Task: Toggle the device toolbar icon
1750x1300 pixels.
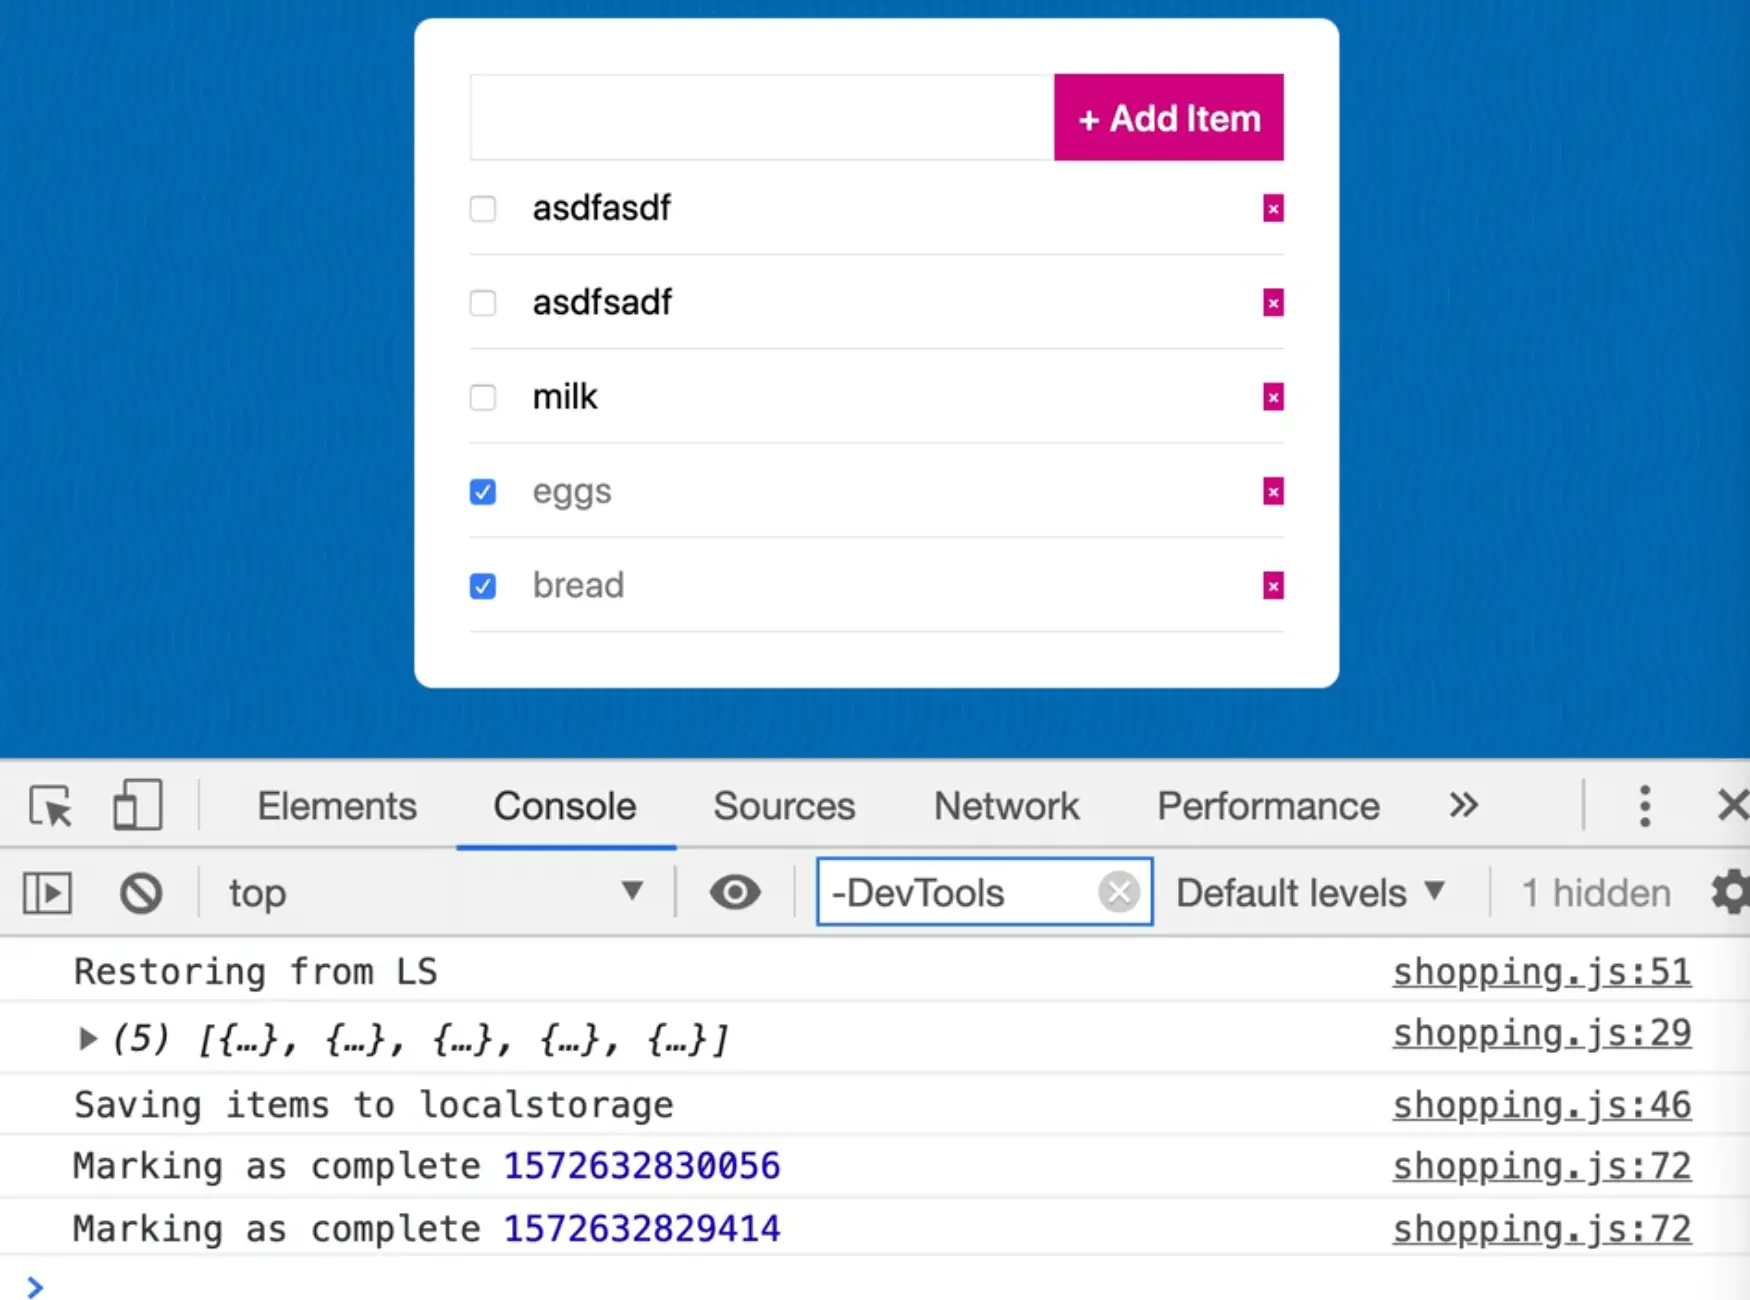Action: pos(137,806)
